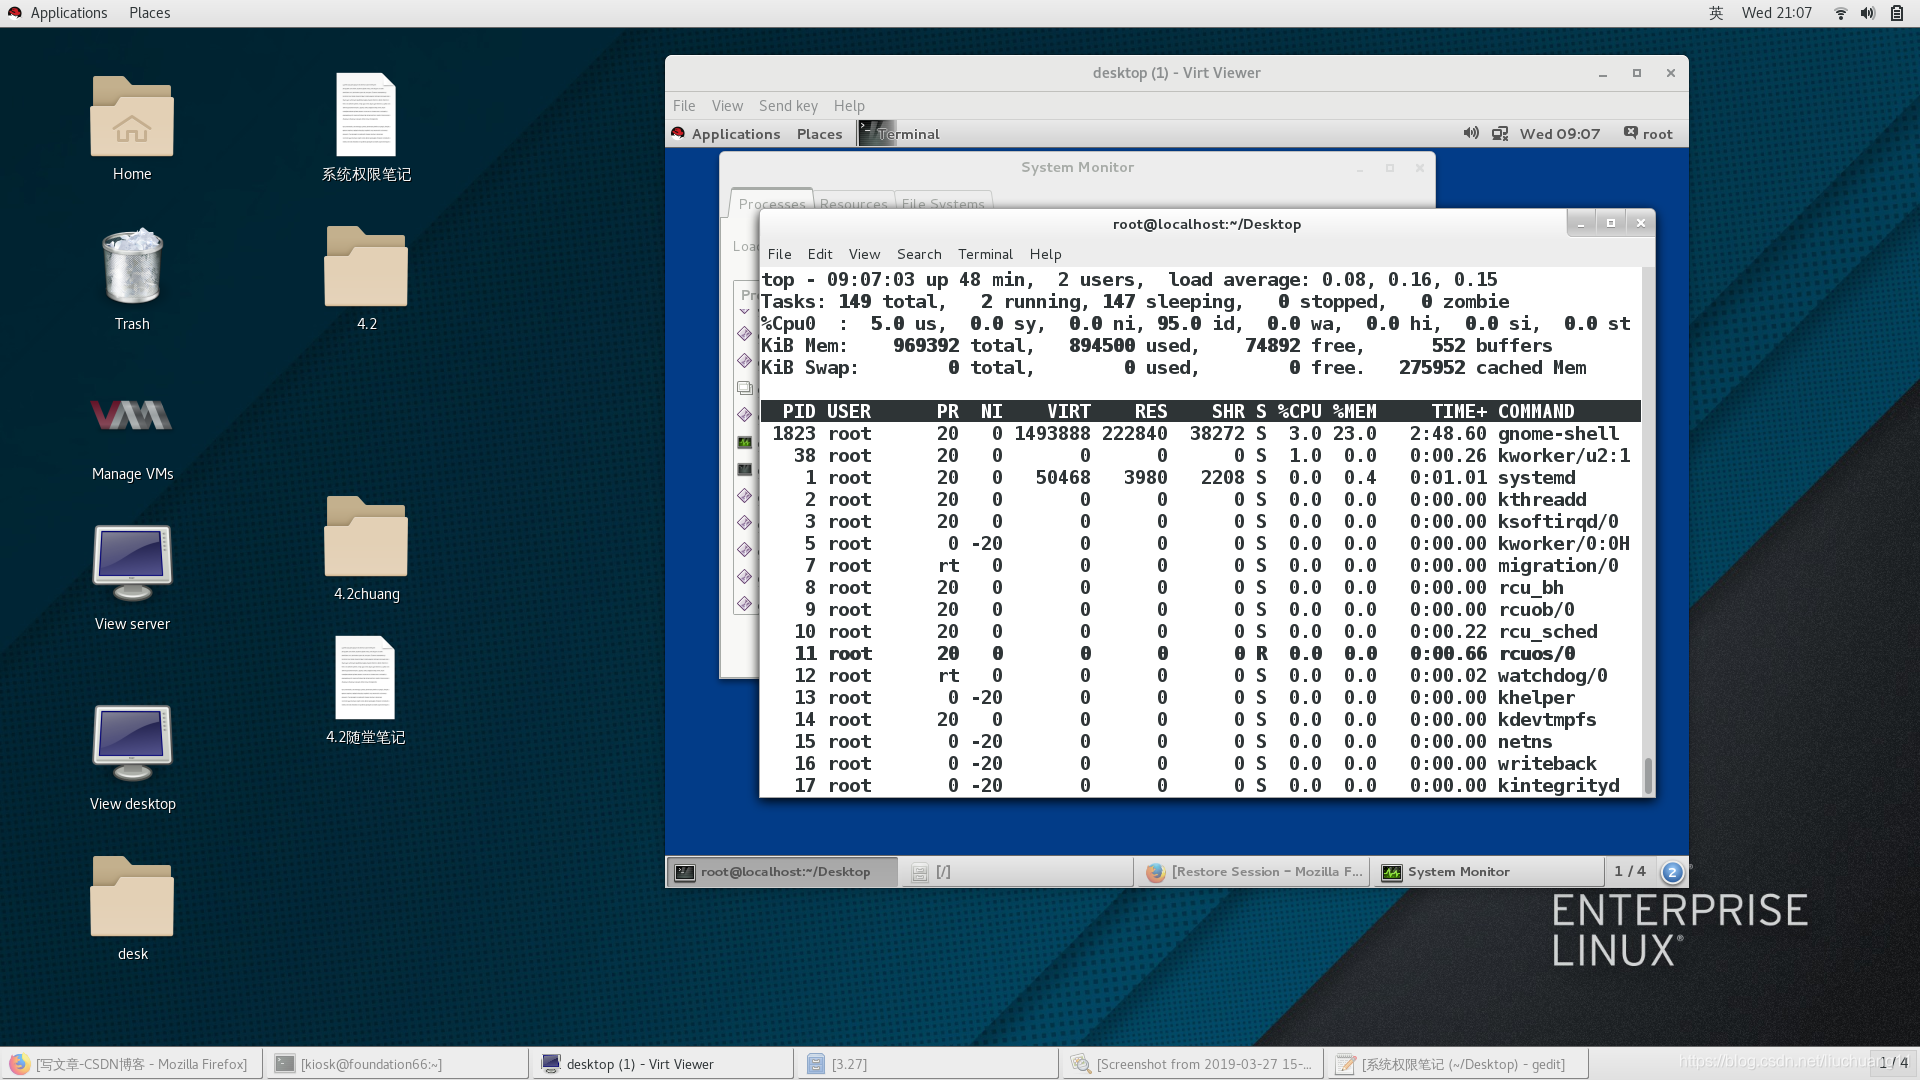Image resolution: width=1920 pixels, height=1080 pixels.
Task: Open the terminal Edit menu
Action: [x=820, y=254]
